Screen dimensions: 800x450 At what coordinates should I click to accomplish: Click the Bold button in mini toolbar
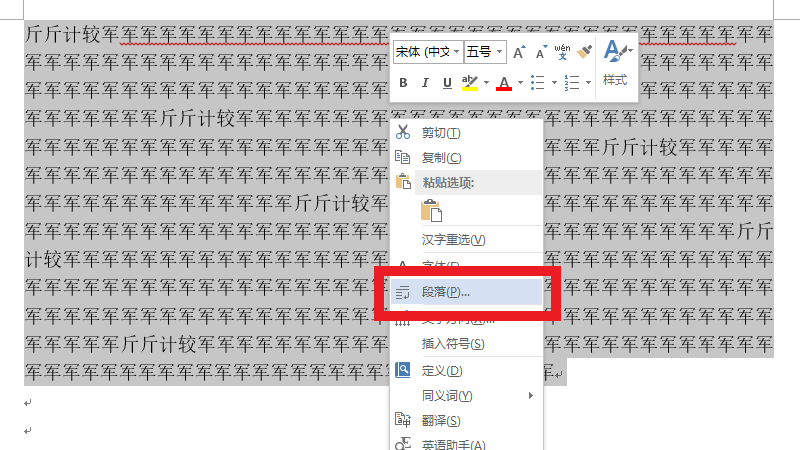403,82
